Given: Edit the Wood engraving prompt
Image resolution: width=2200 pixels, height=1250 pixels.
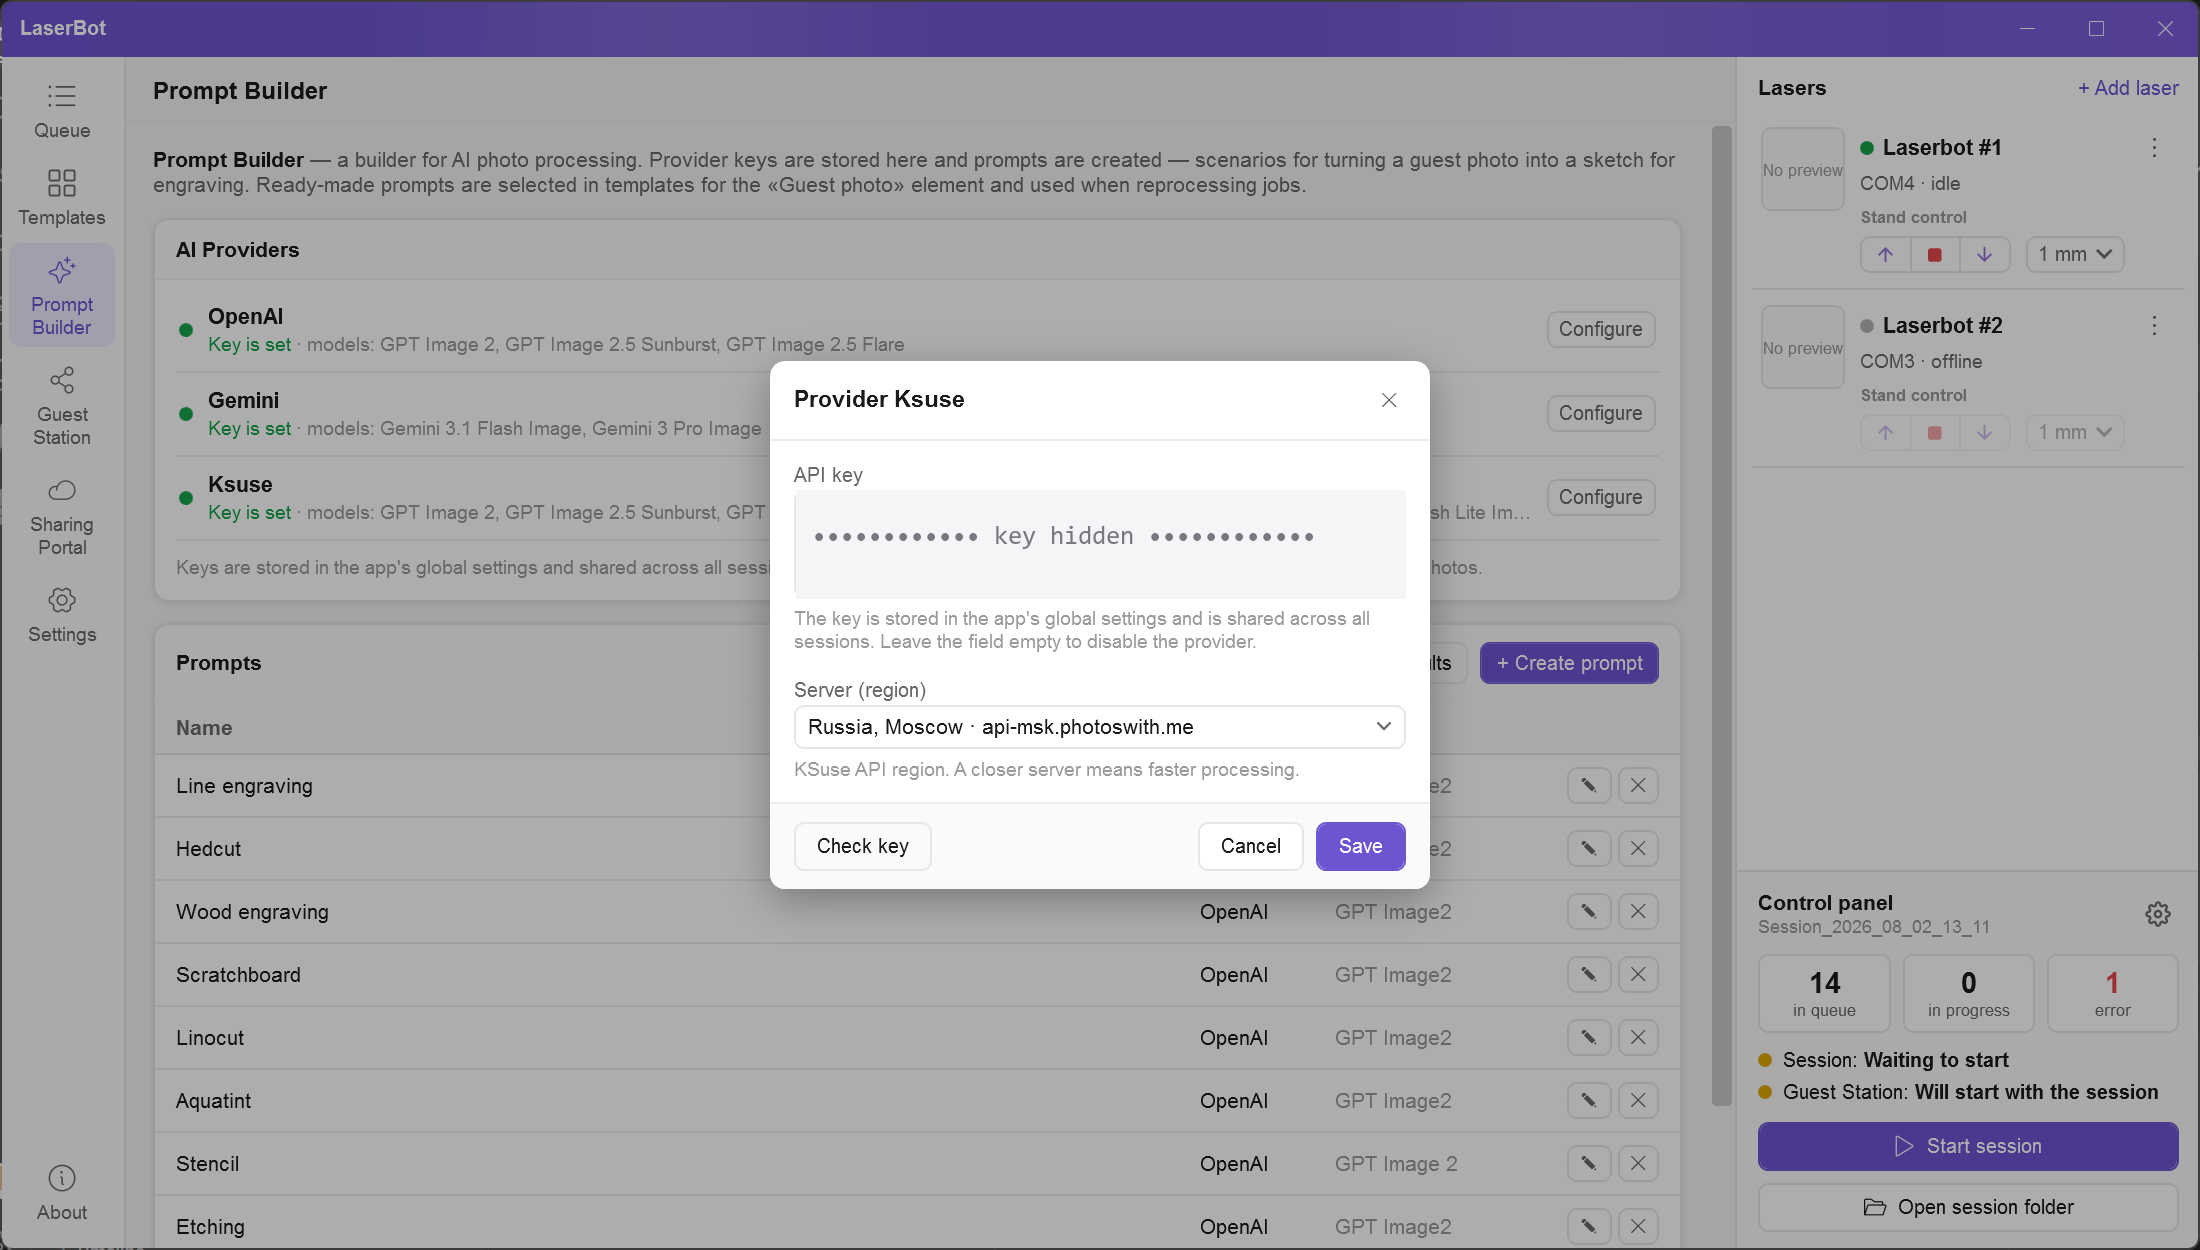Looking at the screenshot, I should coord(1588,912).
